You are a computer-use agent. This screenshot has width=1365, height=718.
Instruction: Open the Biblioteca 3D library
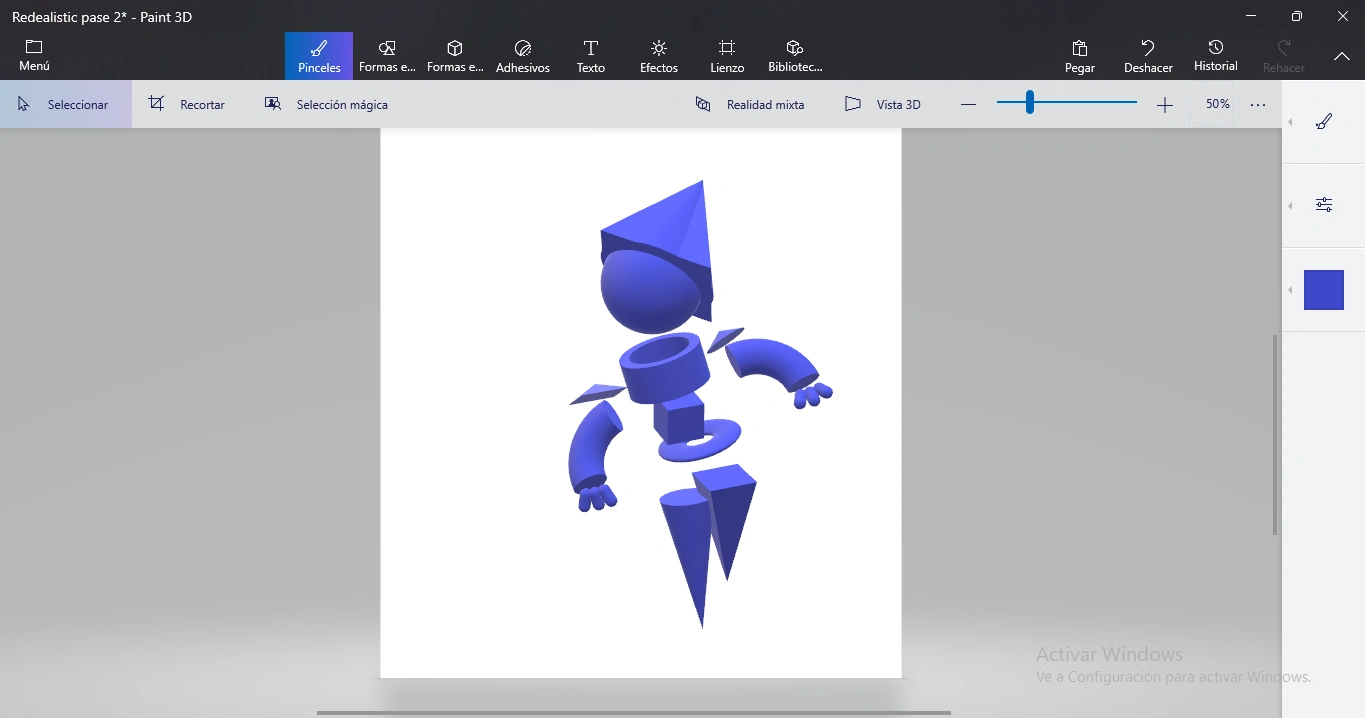point(795,56)
